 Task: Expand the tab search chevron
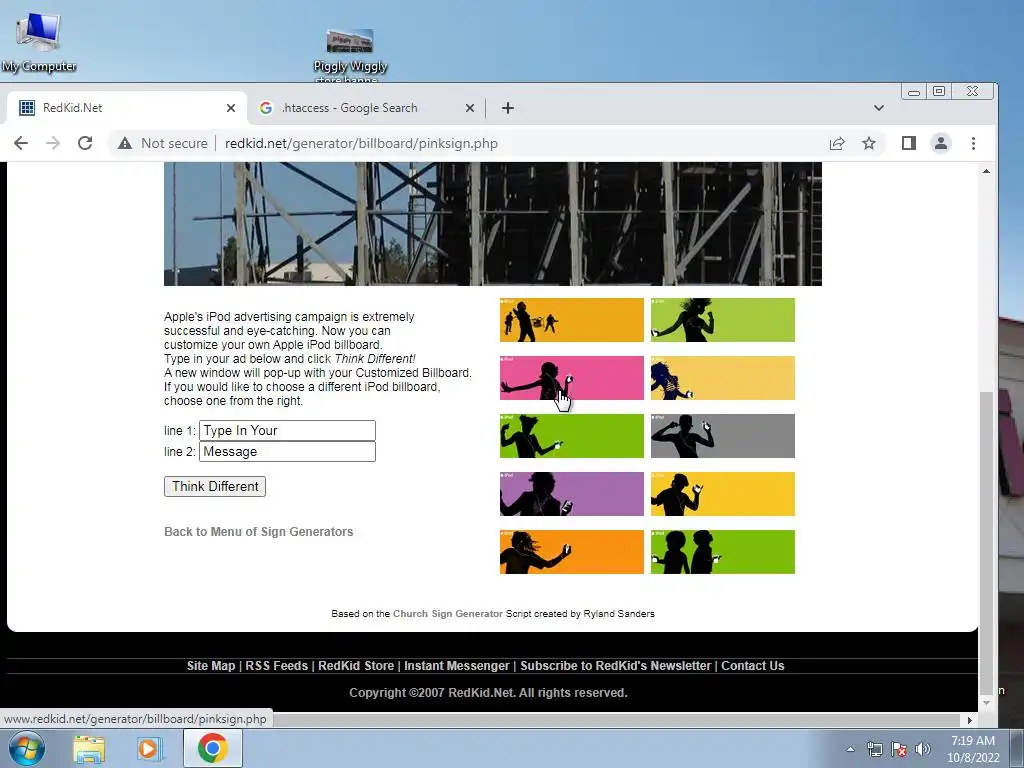(x=878, y=108)
